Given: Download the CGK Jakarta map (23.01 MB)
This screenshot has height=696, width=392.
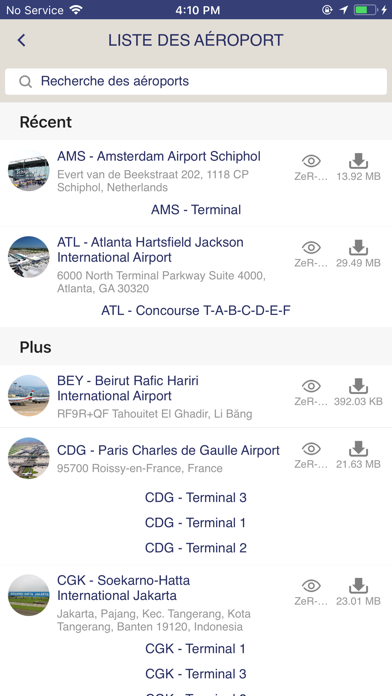Looking at the screenshot, I should pos(358,586).
